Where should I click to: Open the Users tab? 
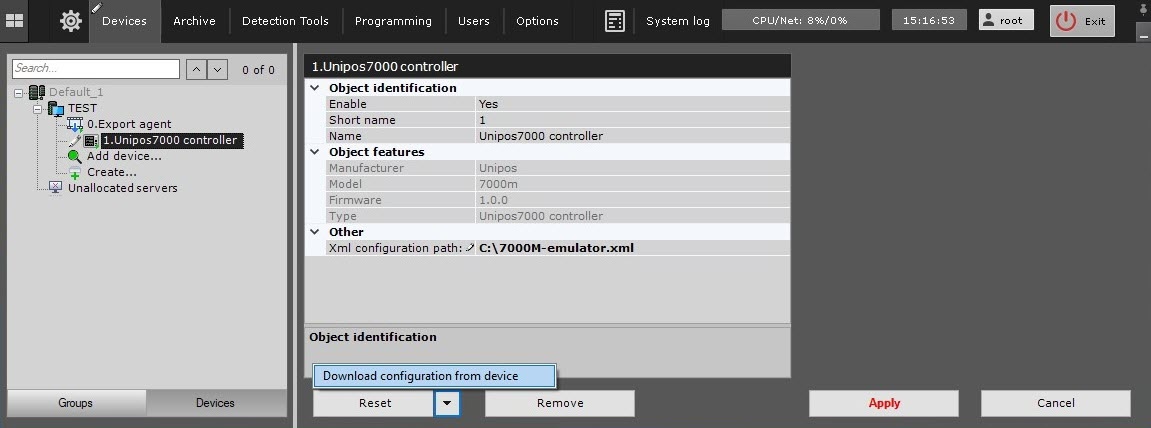point(473,21)
